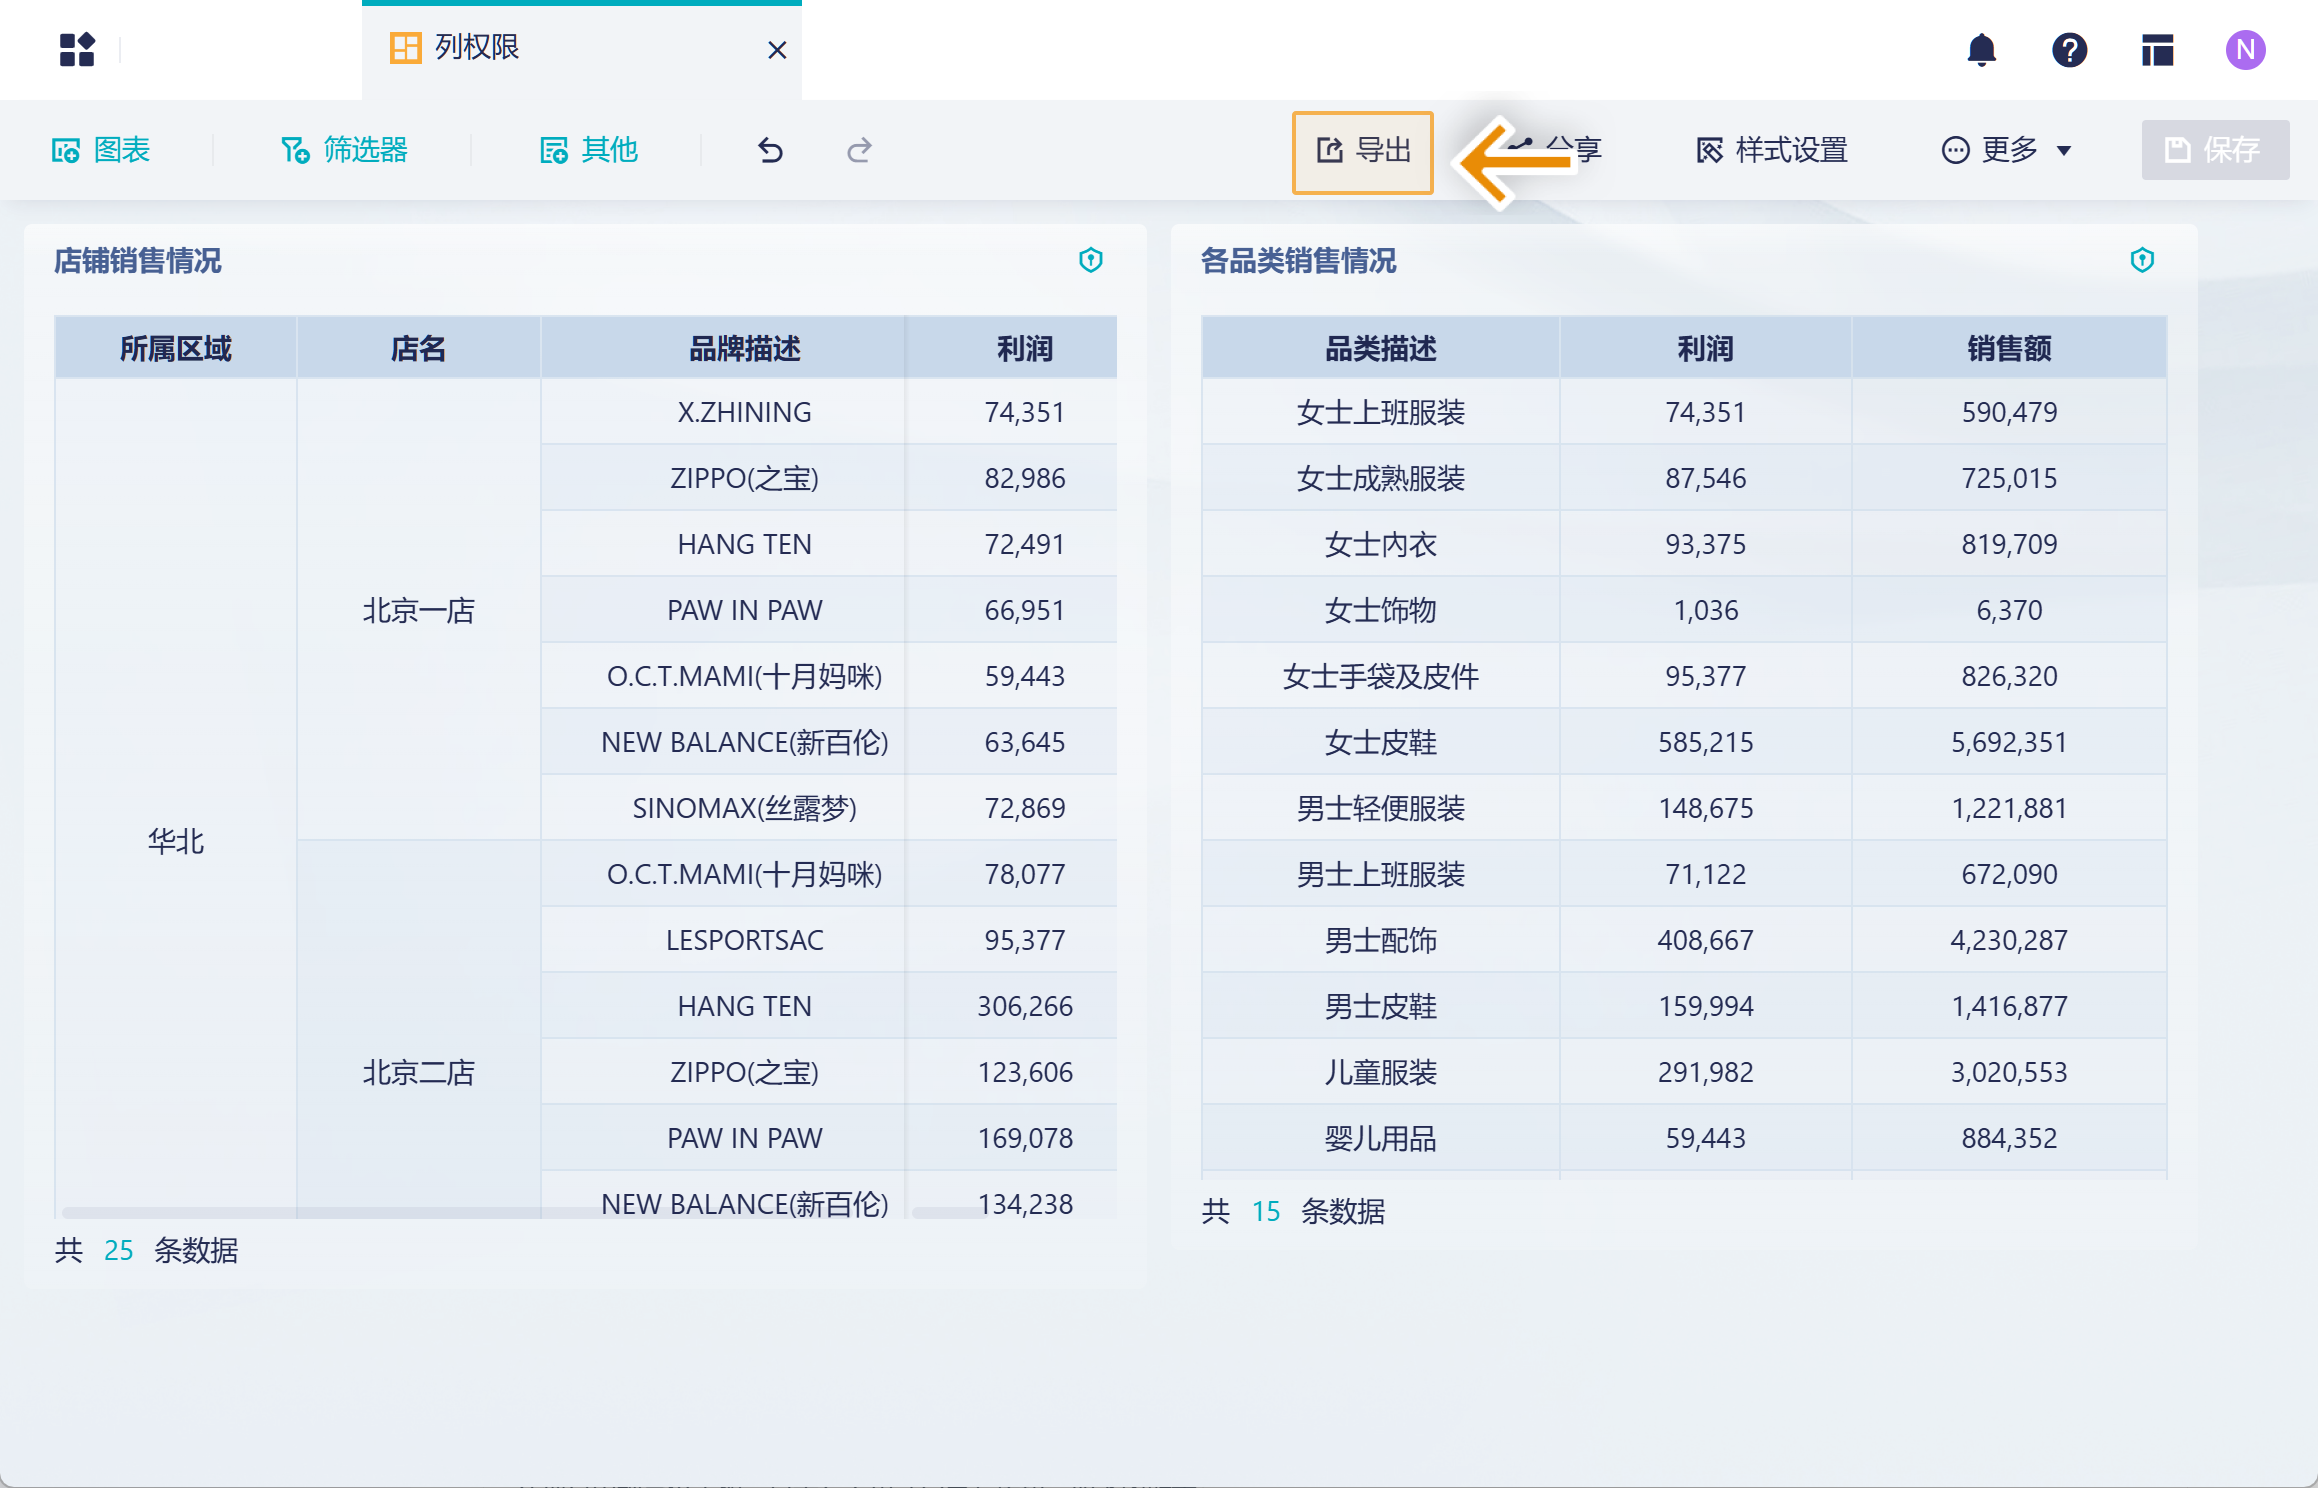Close the 列权限 tab
Screen dimensions: 2318x1488
[777, 50]
